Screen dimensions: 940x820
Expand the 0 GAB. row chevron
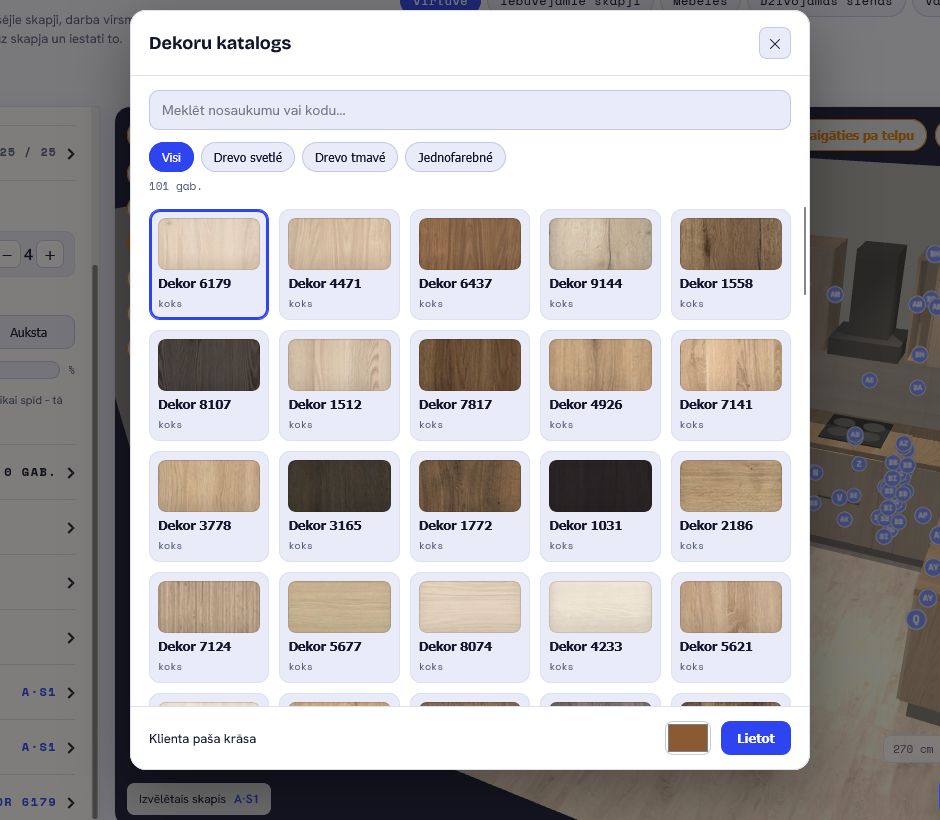coord(71,473)
